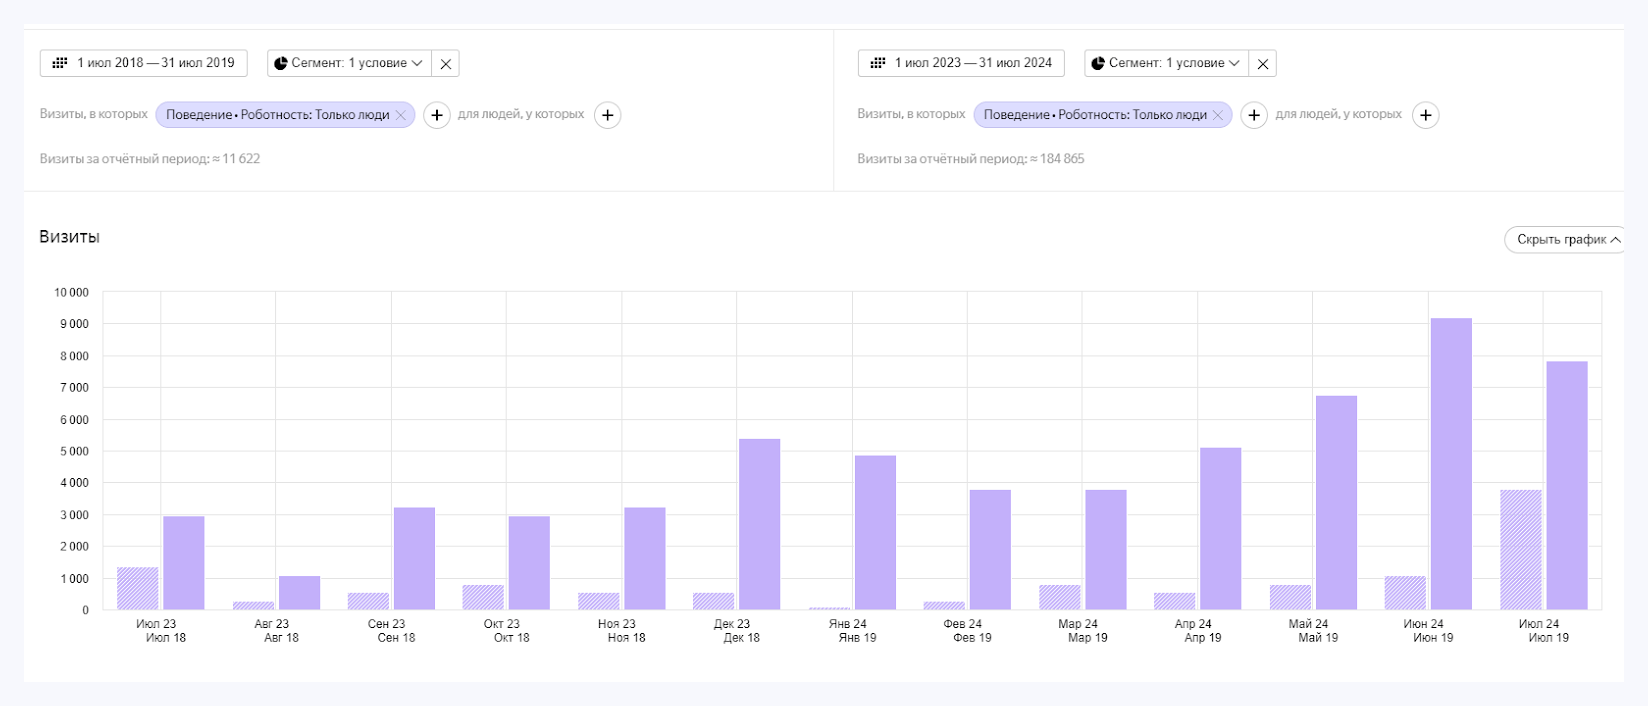1648x706 pixels.
Task: Select the solid Июн 24 bar
Action: (1451, 464)
